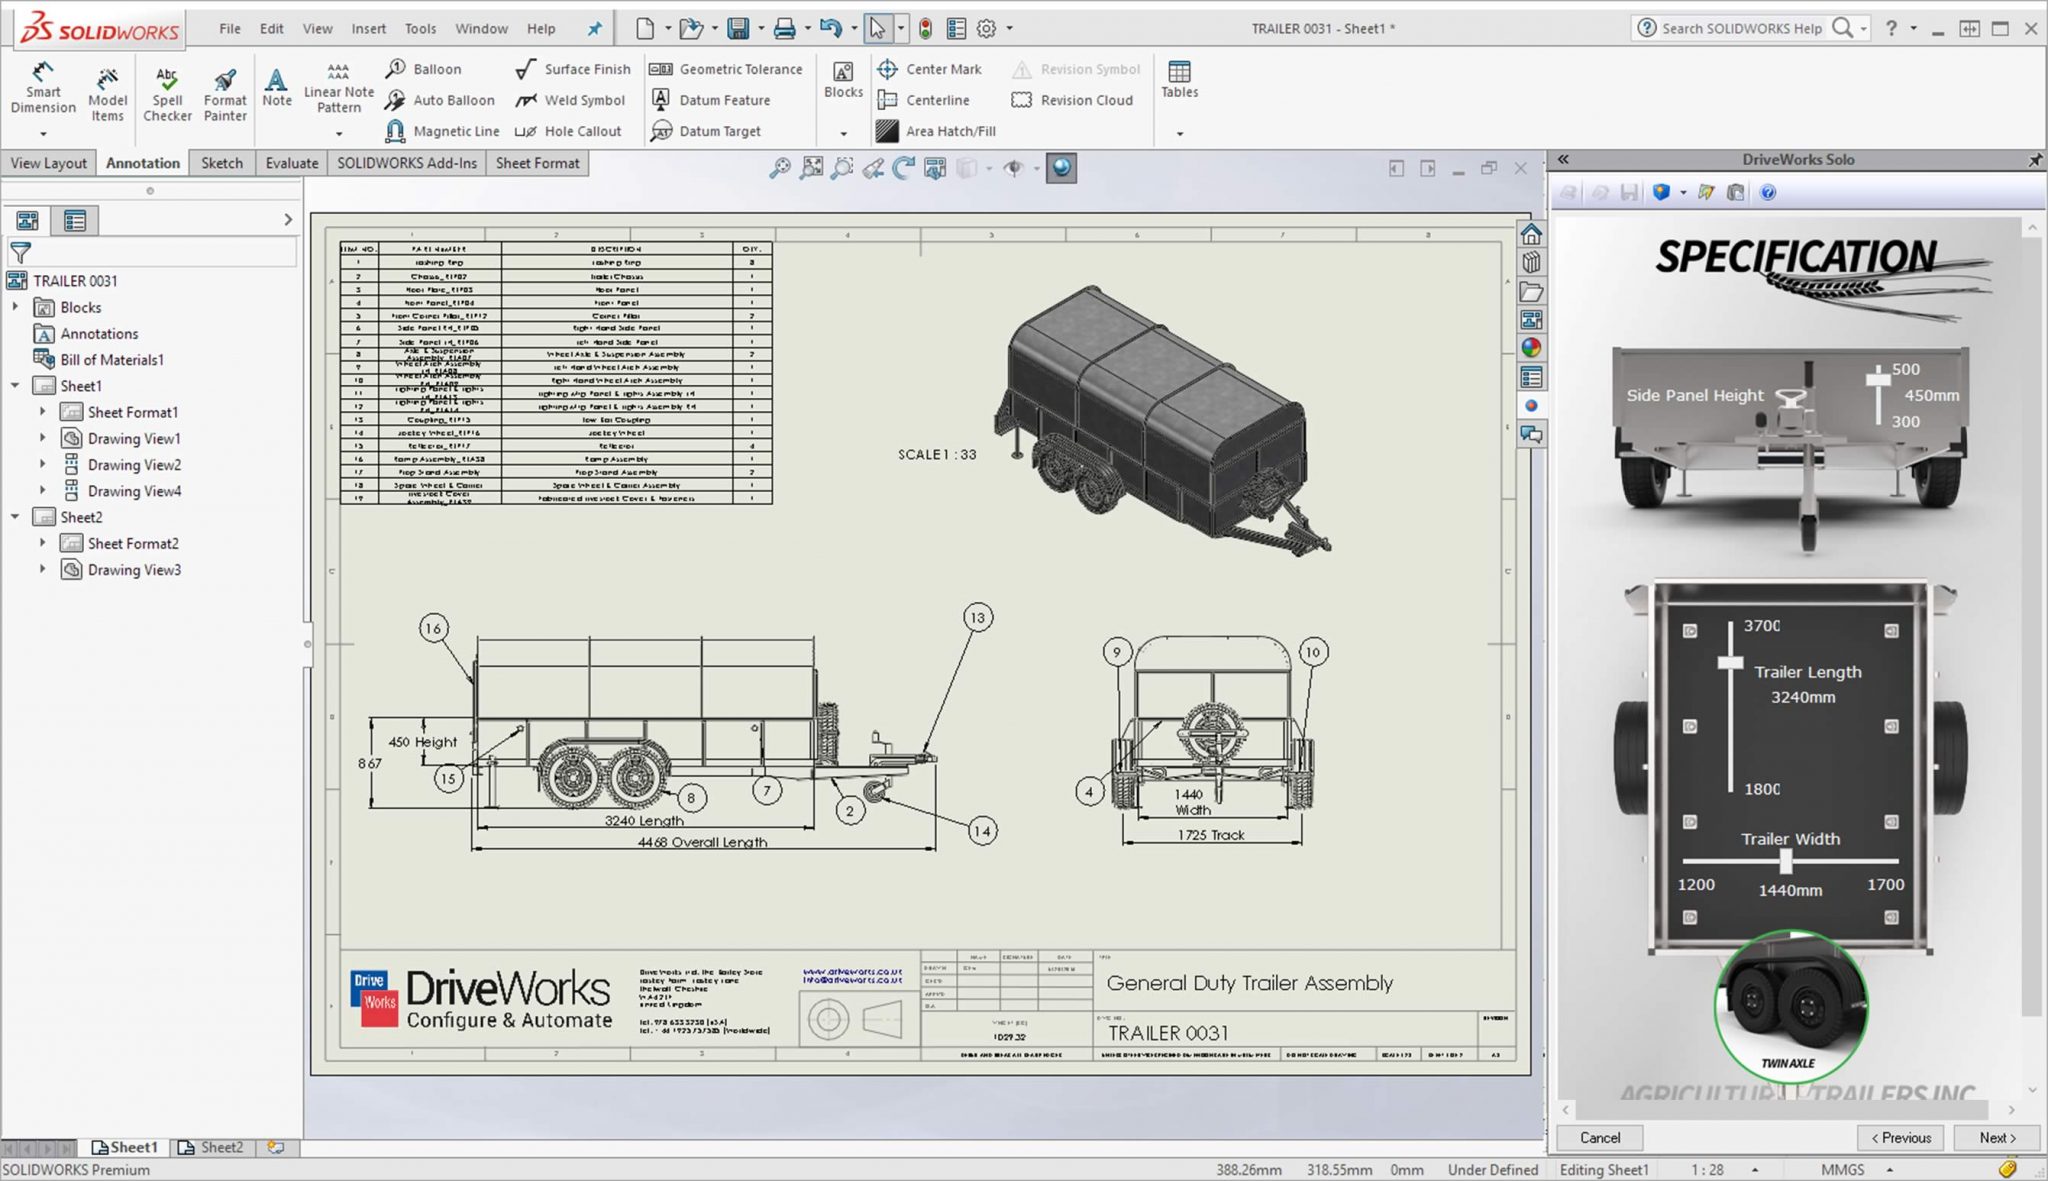Viewport: 2048px width, 1181px height.
Task: Select the Format Painter tool
Action: click(x=225, y=94)
